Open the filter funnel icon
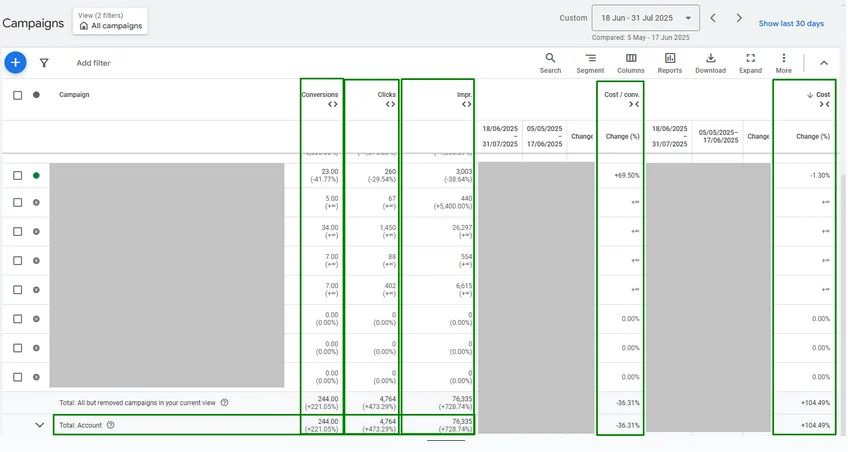 [44, 63]
